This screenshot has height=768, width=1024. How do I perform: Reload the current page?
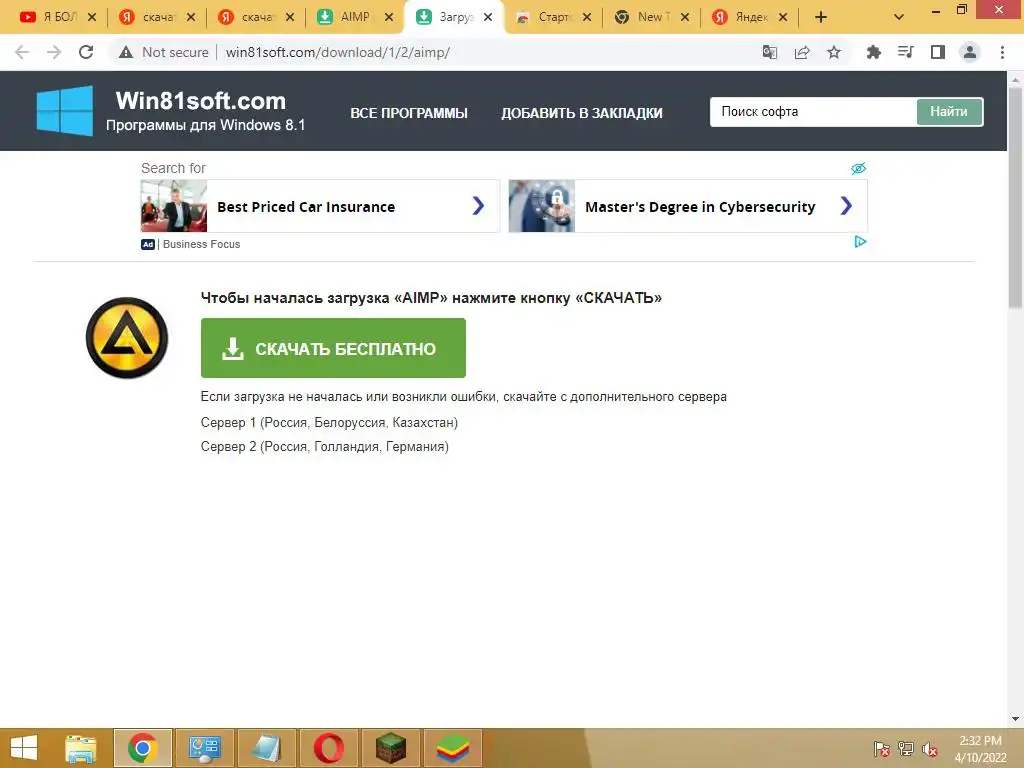(86, 52)
